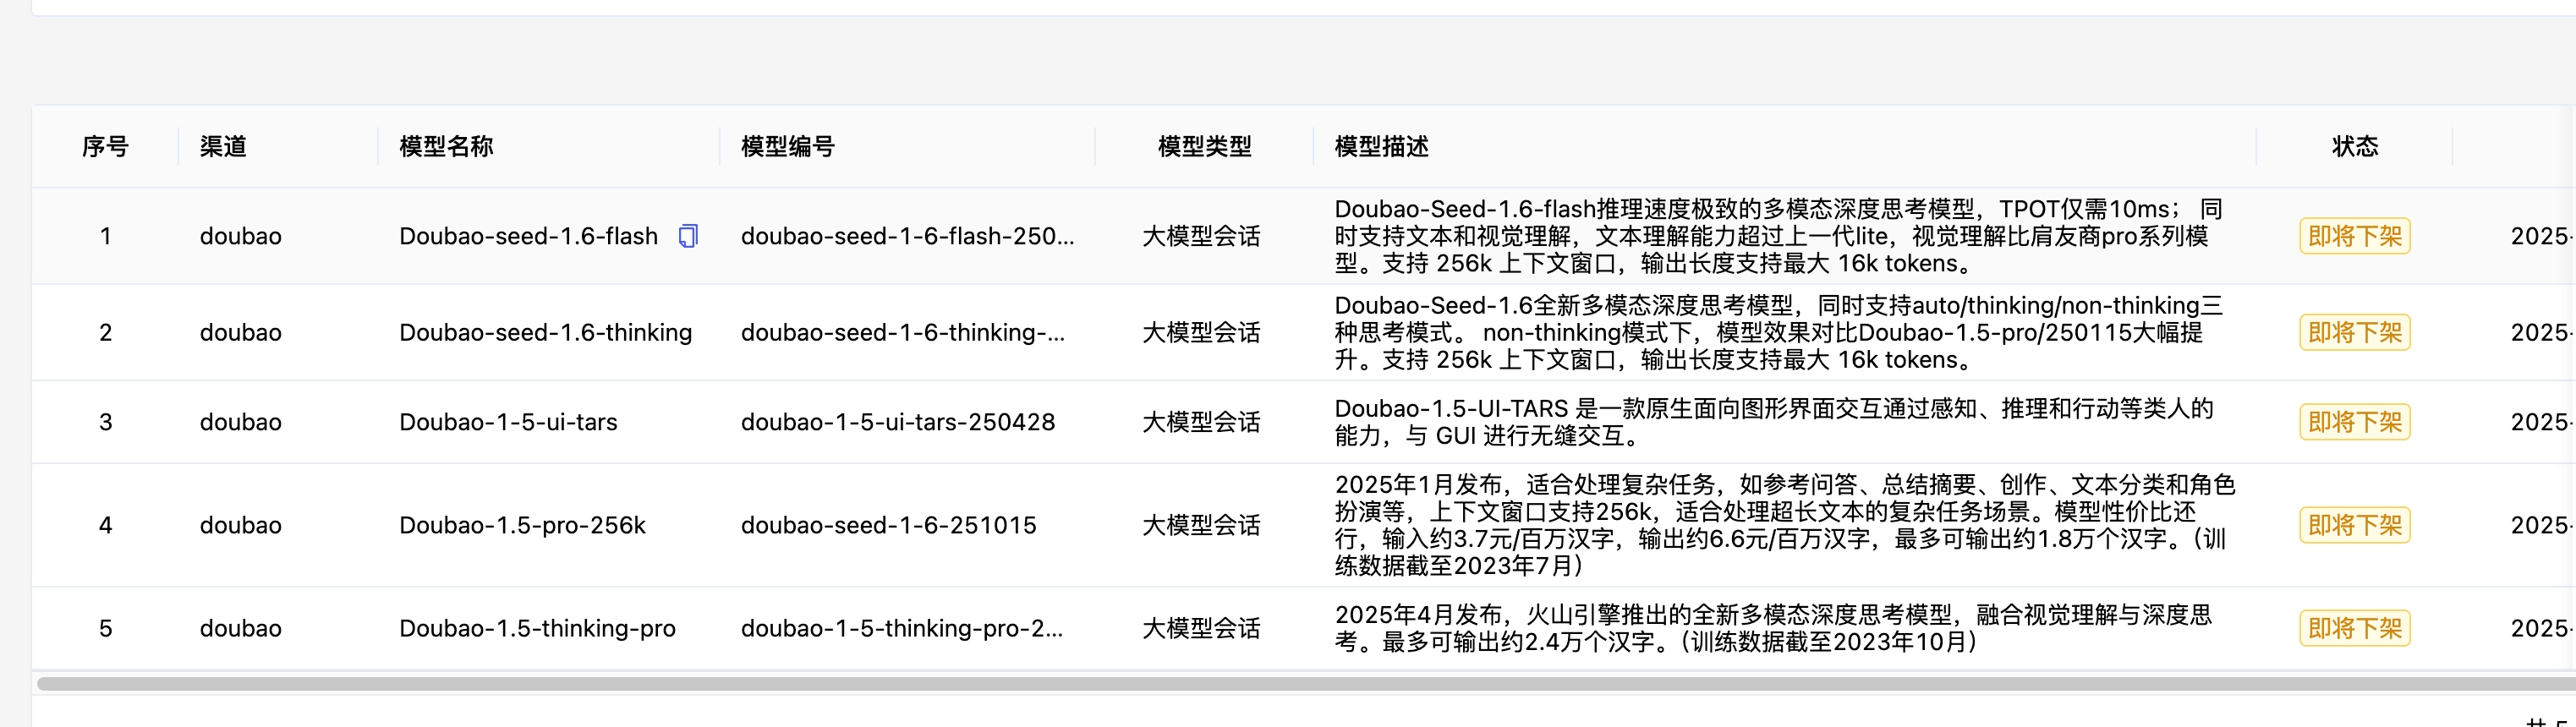2576x727 pixels.
Task: Click the row number 4 cell
Action: (x=105, y=525)
